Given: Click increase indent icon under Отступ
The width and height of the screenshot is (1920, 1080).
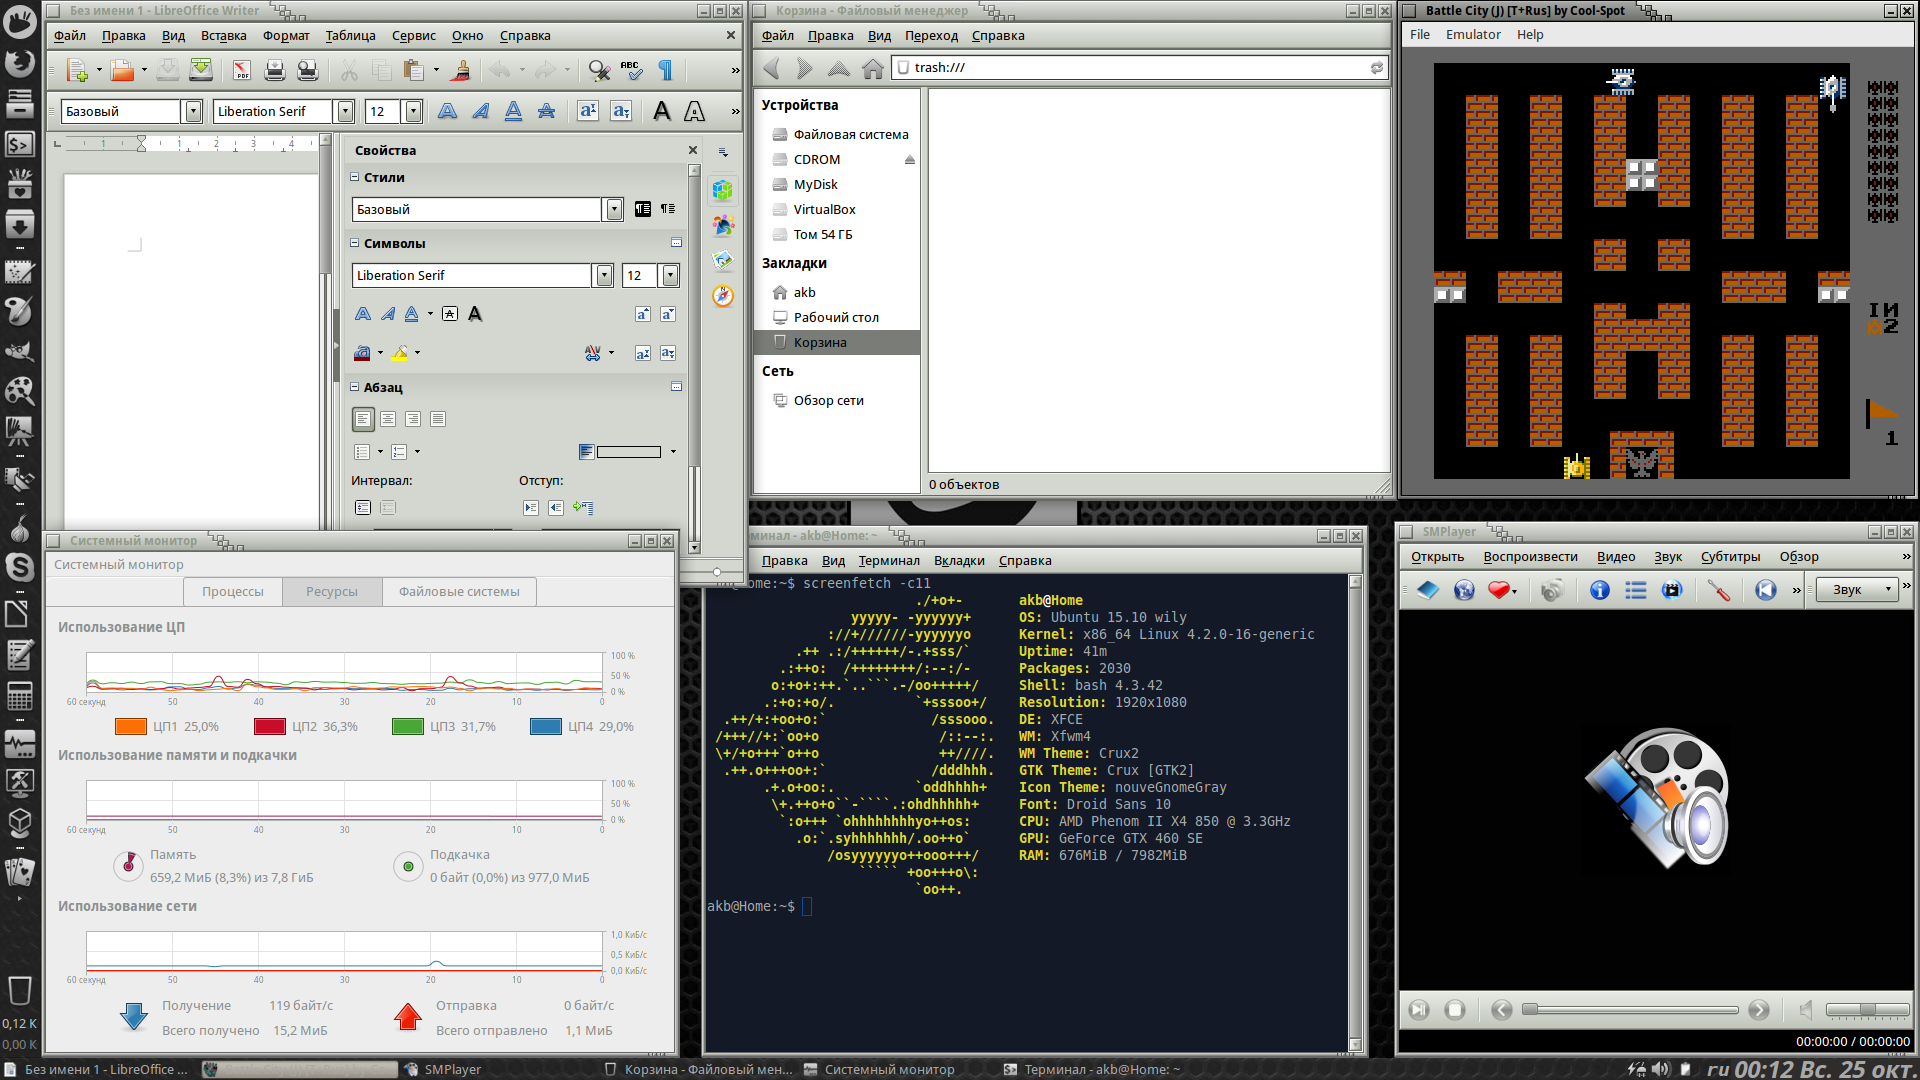Looking at the screenshot, I should pos(531,508).
